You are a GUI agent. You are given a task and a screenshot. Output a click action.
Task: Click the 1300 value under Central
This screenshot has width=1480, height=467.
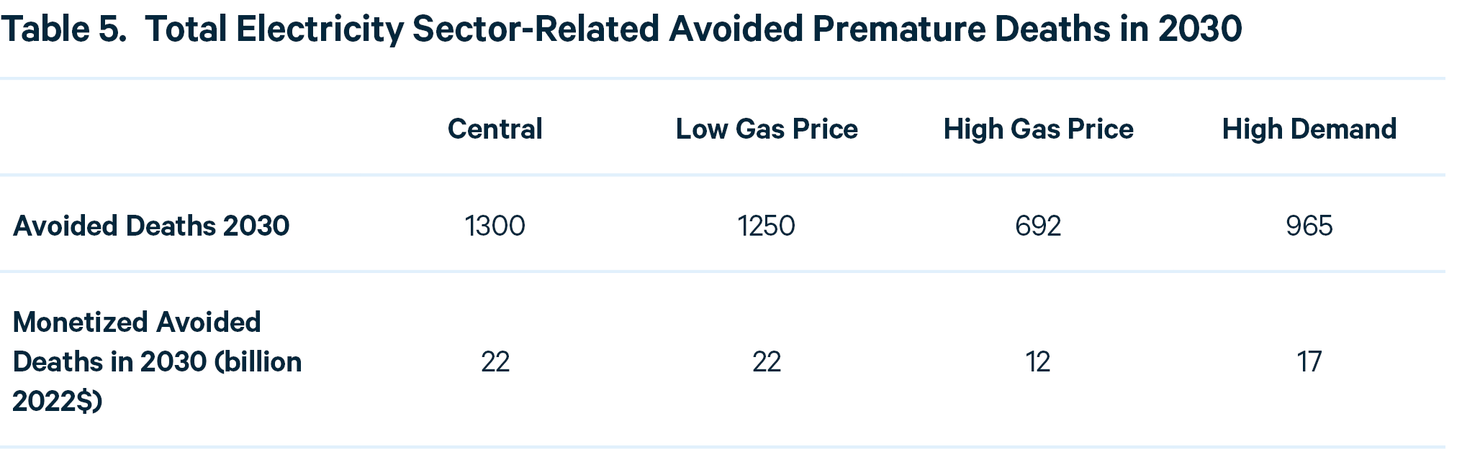(495, 226)
